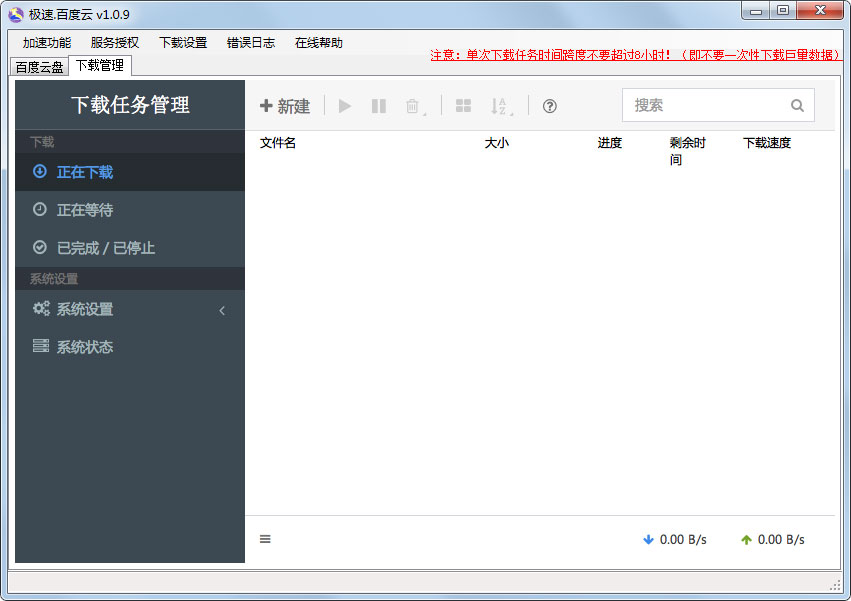Click the green upload speed indicator
The image size is (851, 601).
tap(773, 539)
